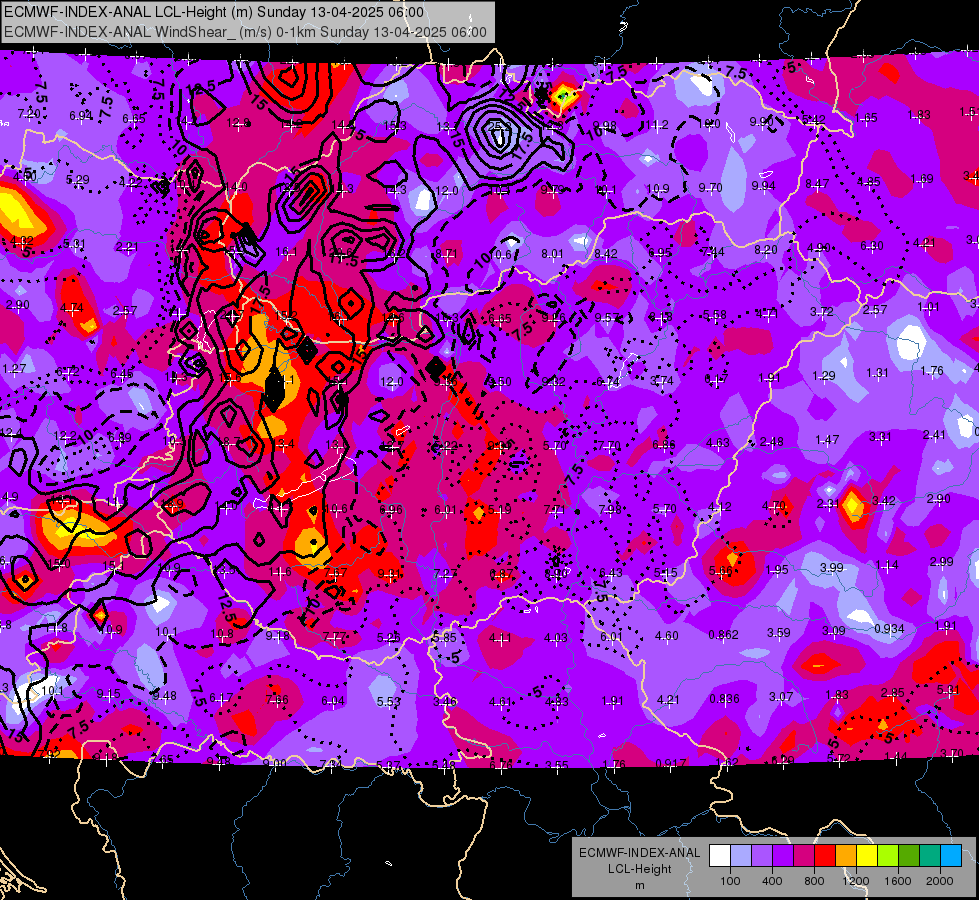Click grid value 6.30

point(872,246)
